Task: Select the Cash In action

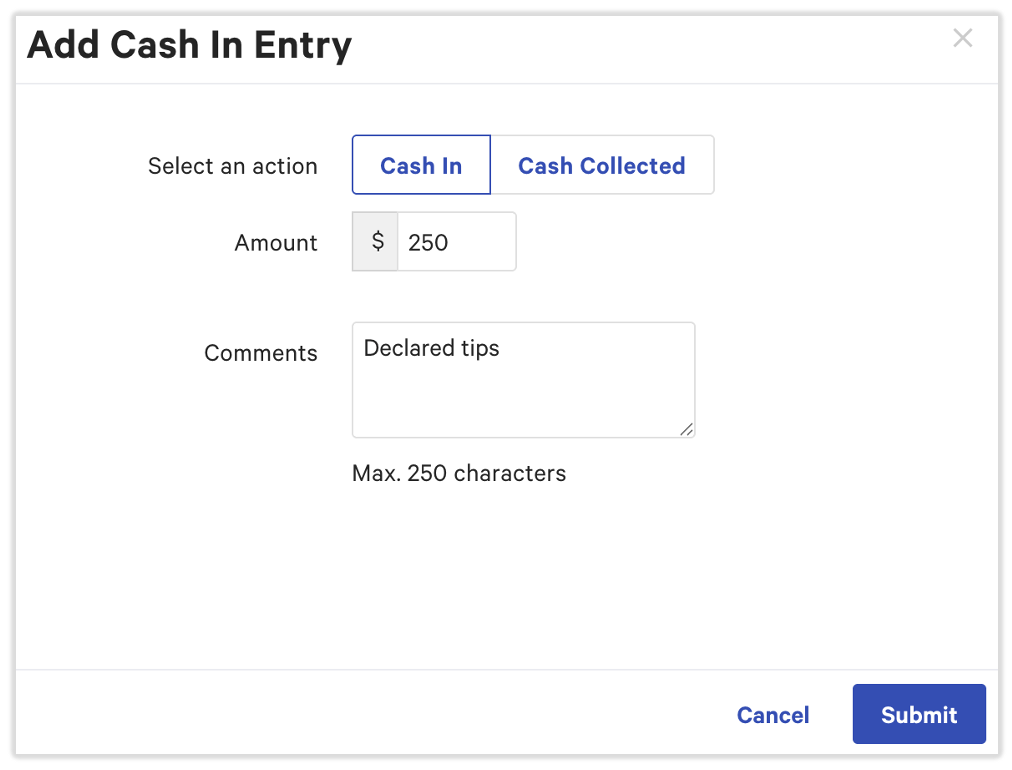Action: click(421, 165)
